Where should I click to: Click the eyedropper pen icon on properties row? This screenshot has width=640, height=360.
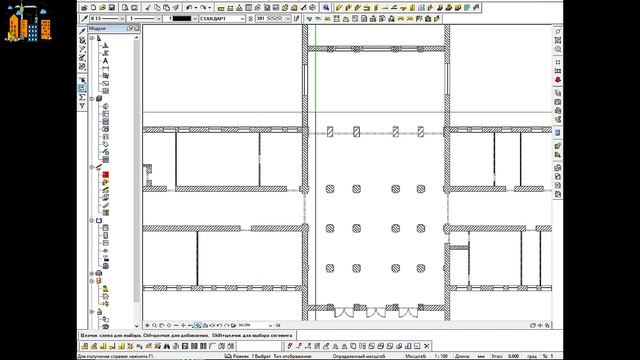[84, 18]
